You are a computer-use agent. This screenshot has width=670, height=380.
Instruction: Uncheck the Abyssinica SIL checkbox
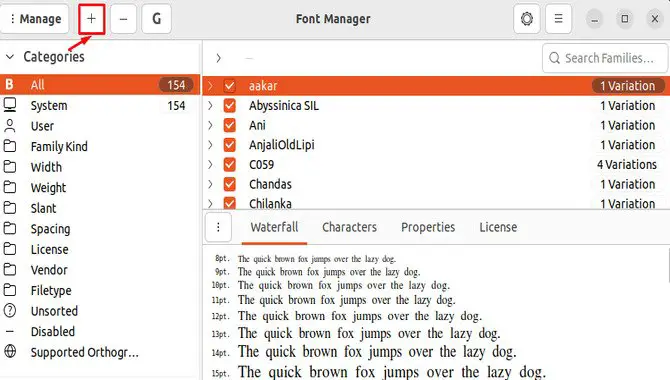click(x=229, y=105)
